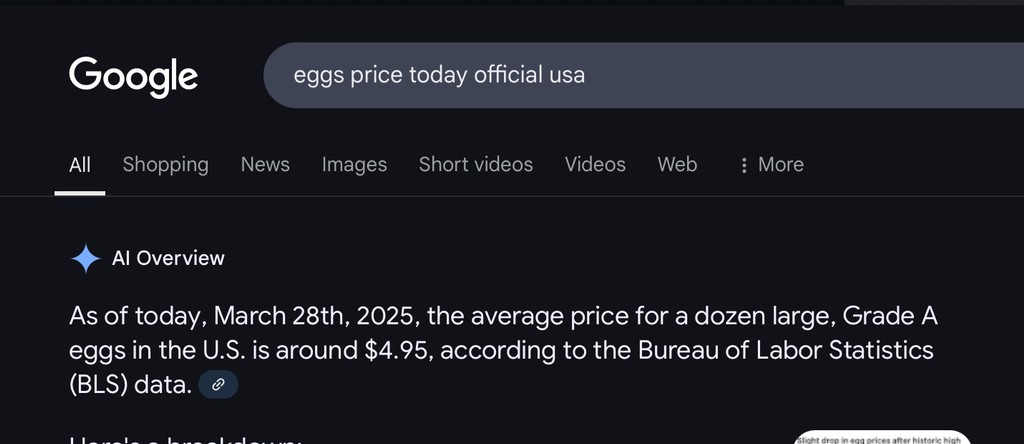This screenshot has width=1024, height=444.
Task: Open the source link chip after BLS data
Action: coord(218,384)
